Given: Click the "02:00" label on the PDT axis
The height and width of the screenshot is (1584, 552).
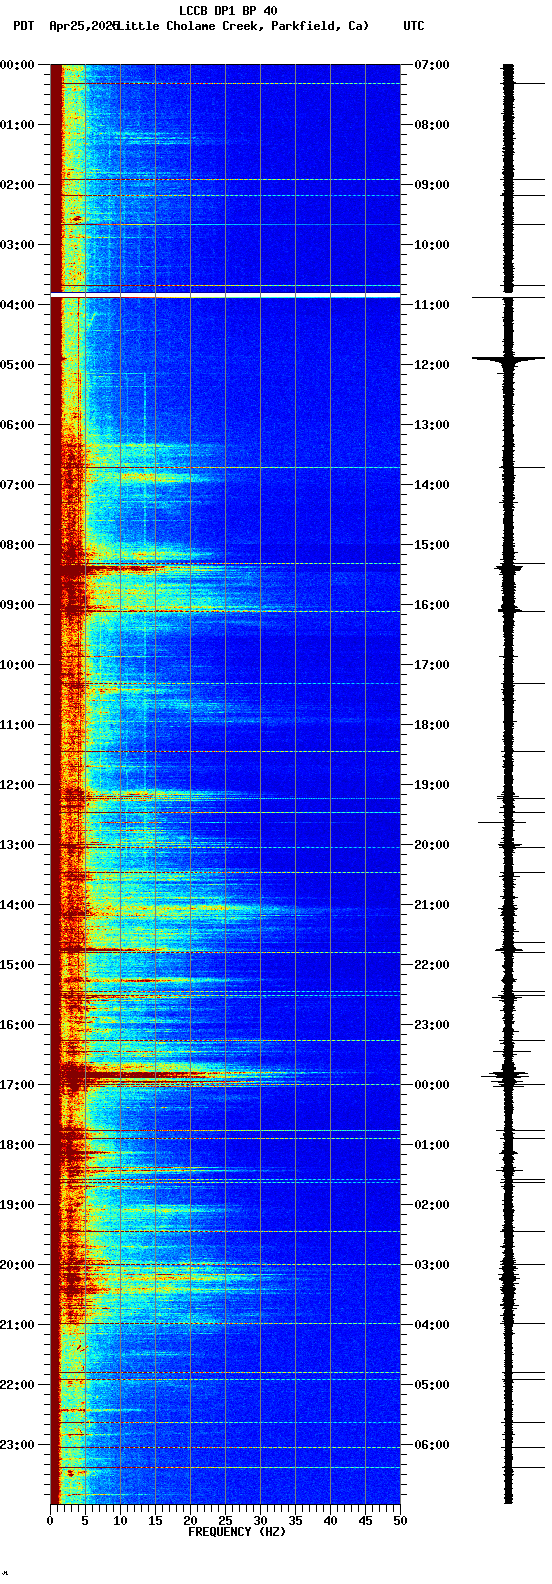Looking at the screenshot, I should [18, 185].
